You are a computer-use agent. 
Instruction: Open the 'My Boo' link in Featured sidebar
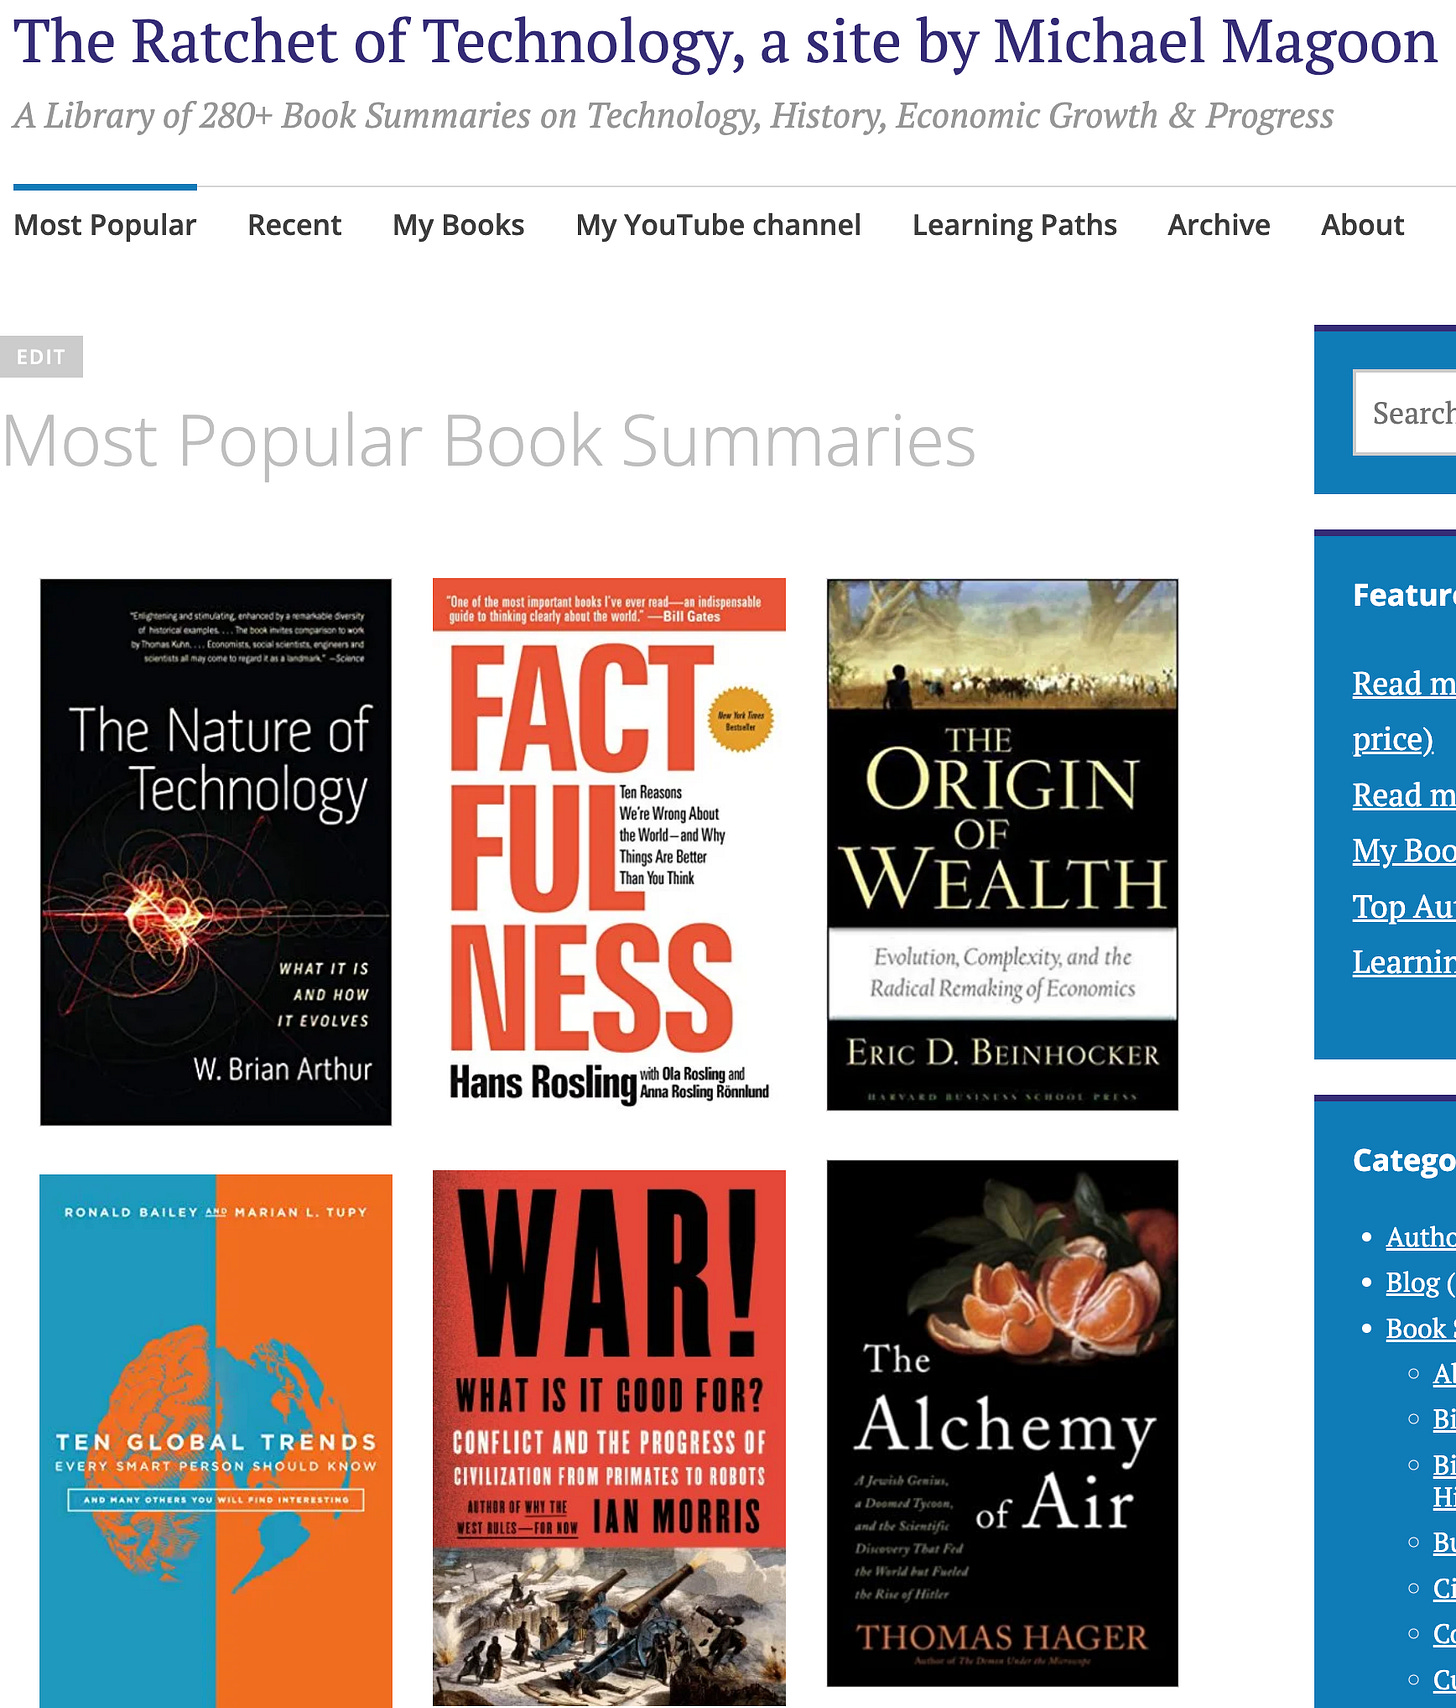1404,851
